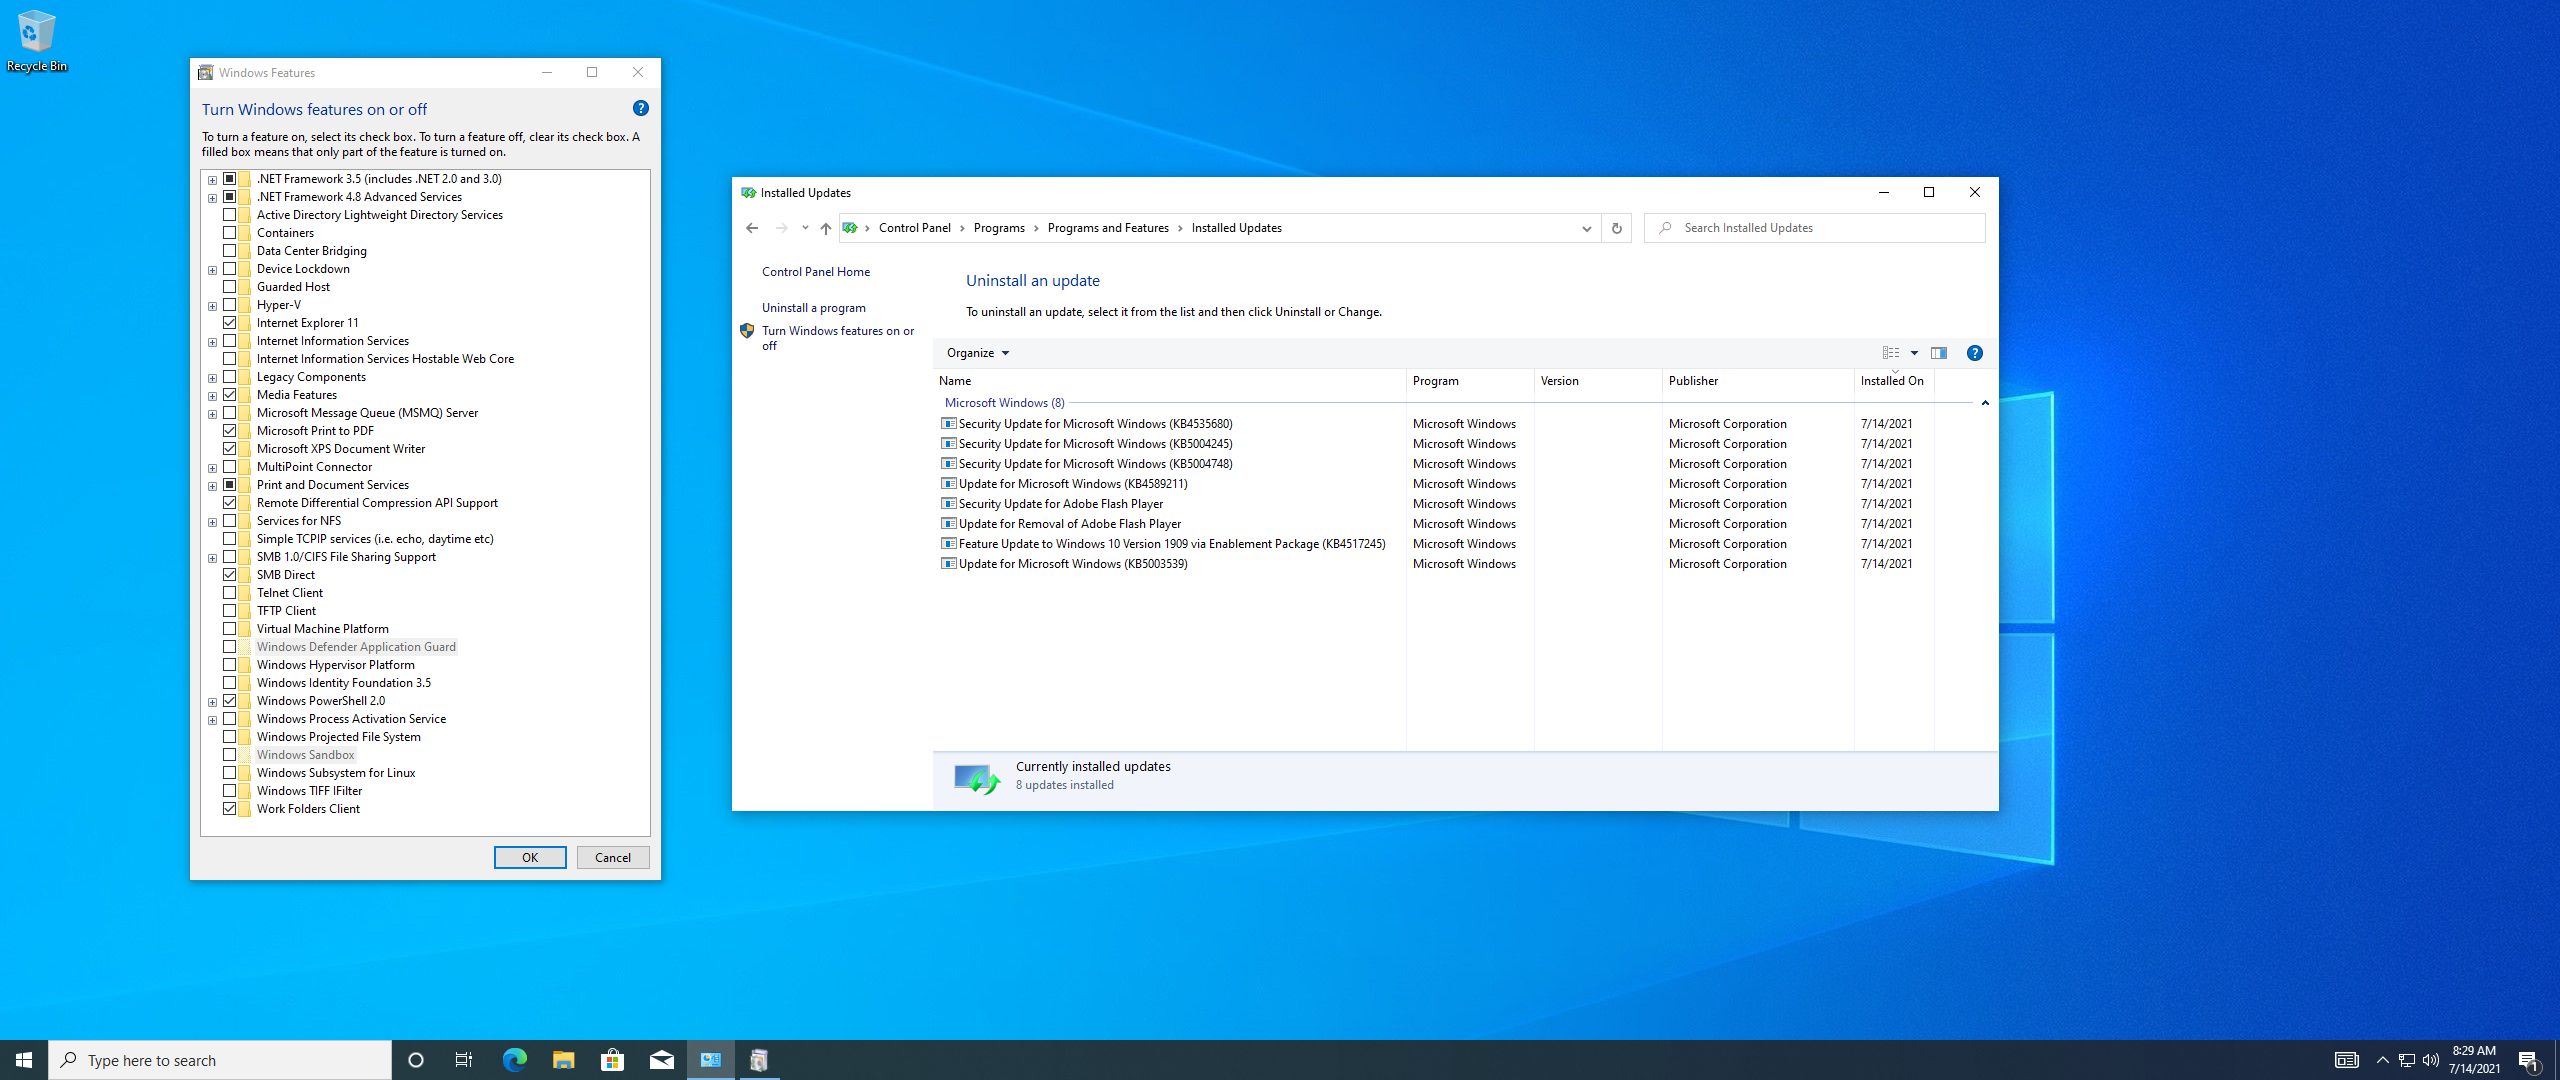2560x1080 pixels.
Task: Open Mail from the taskbar
Action: 661,1060
